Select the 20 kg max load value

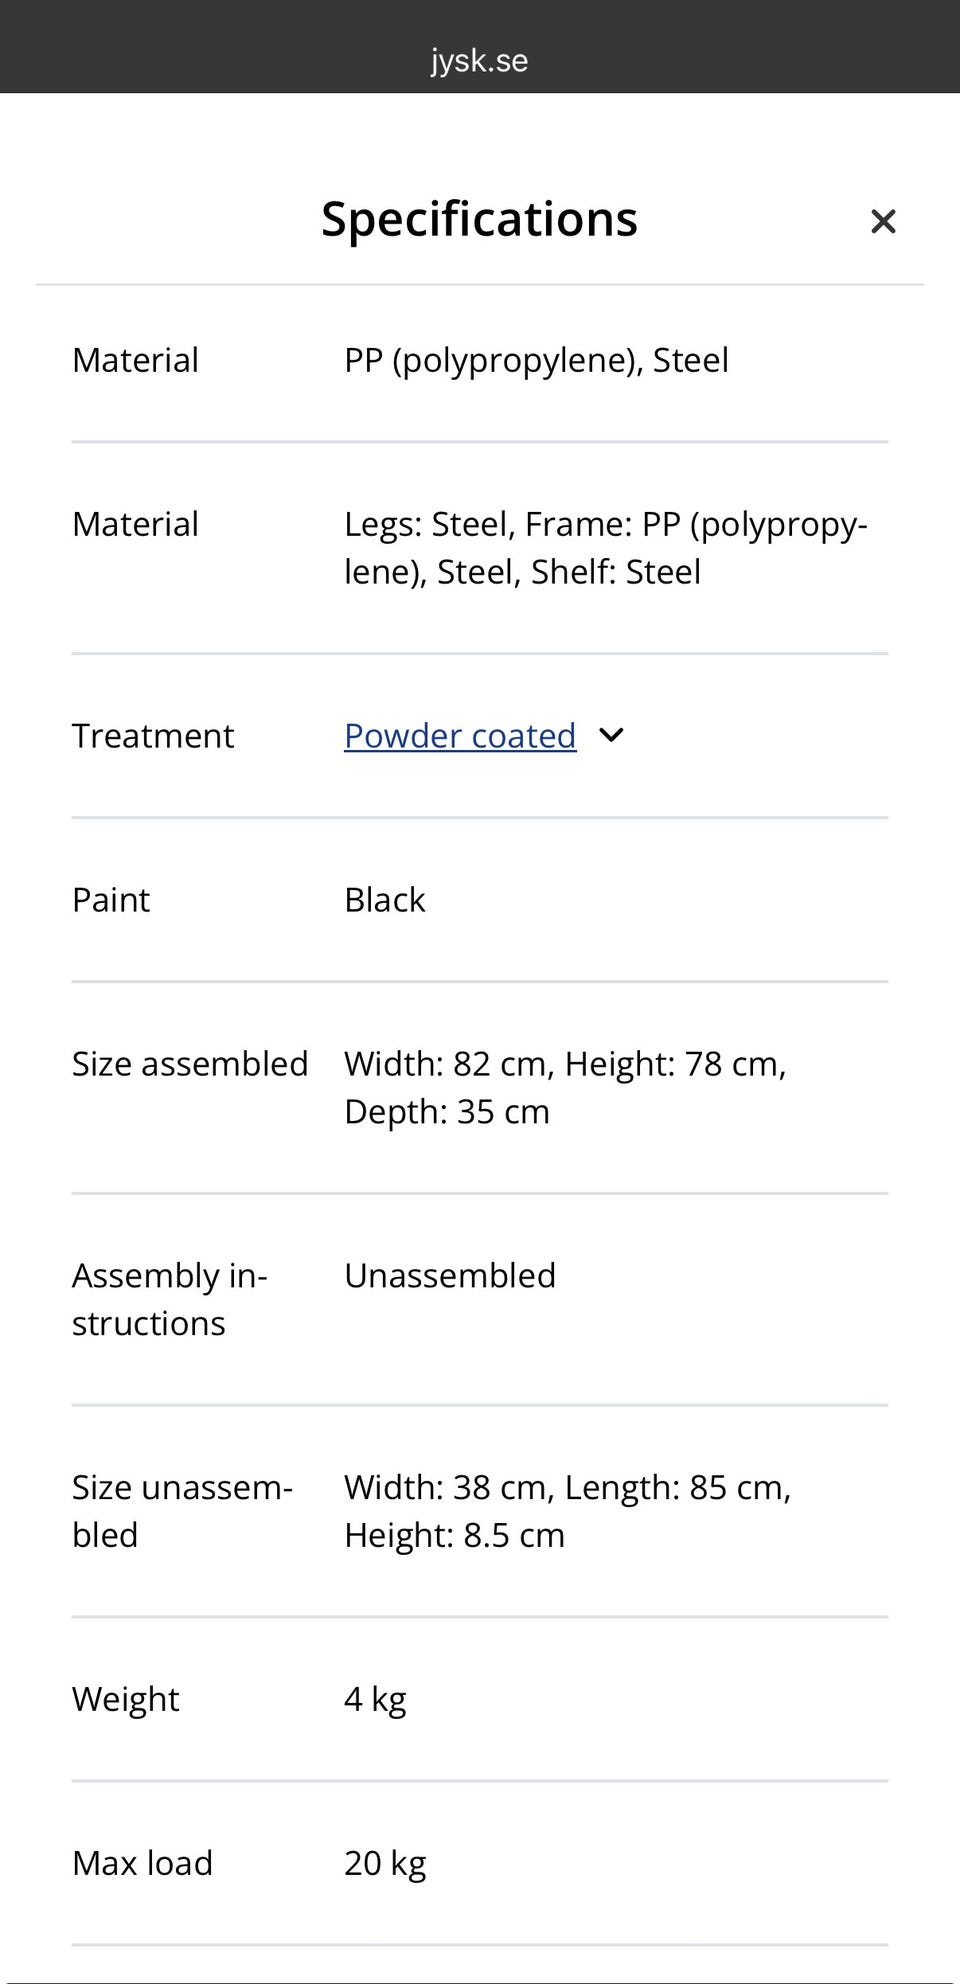pyautogui.click(x=385, y=1863)
